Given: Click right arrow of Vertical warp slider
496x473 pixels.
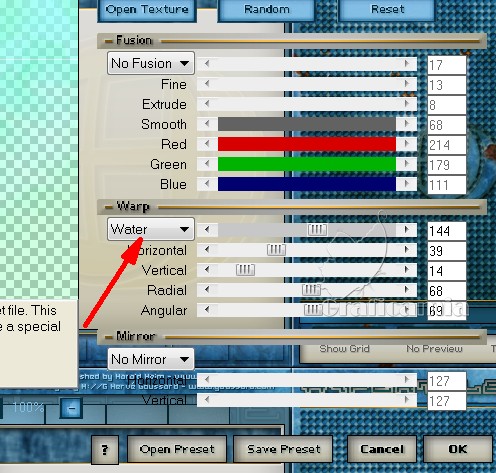Looking at the screenshot, I should (x=407, y=270).
